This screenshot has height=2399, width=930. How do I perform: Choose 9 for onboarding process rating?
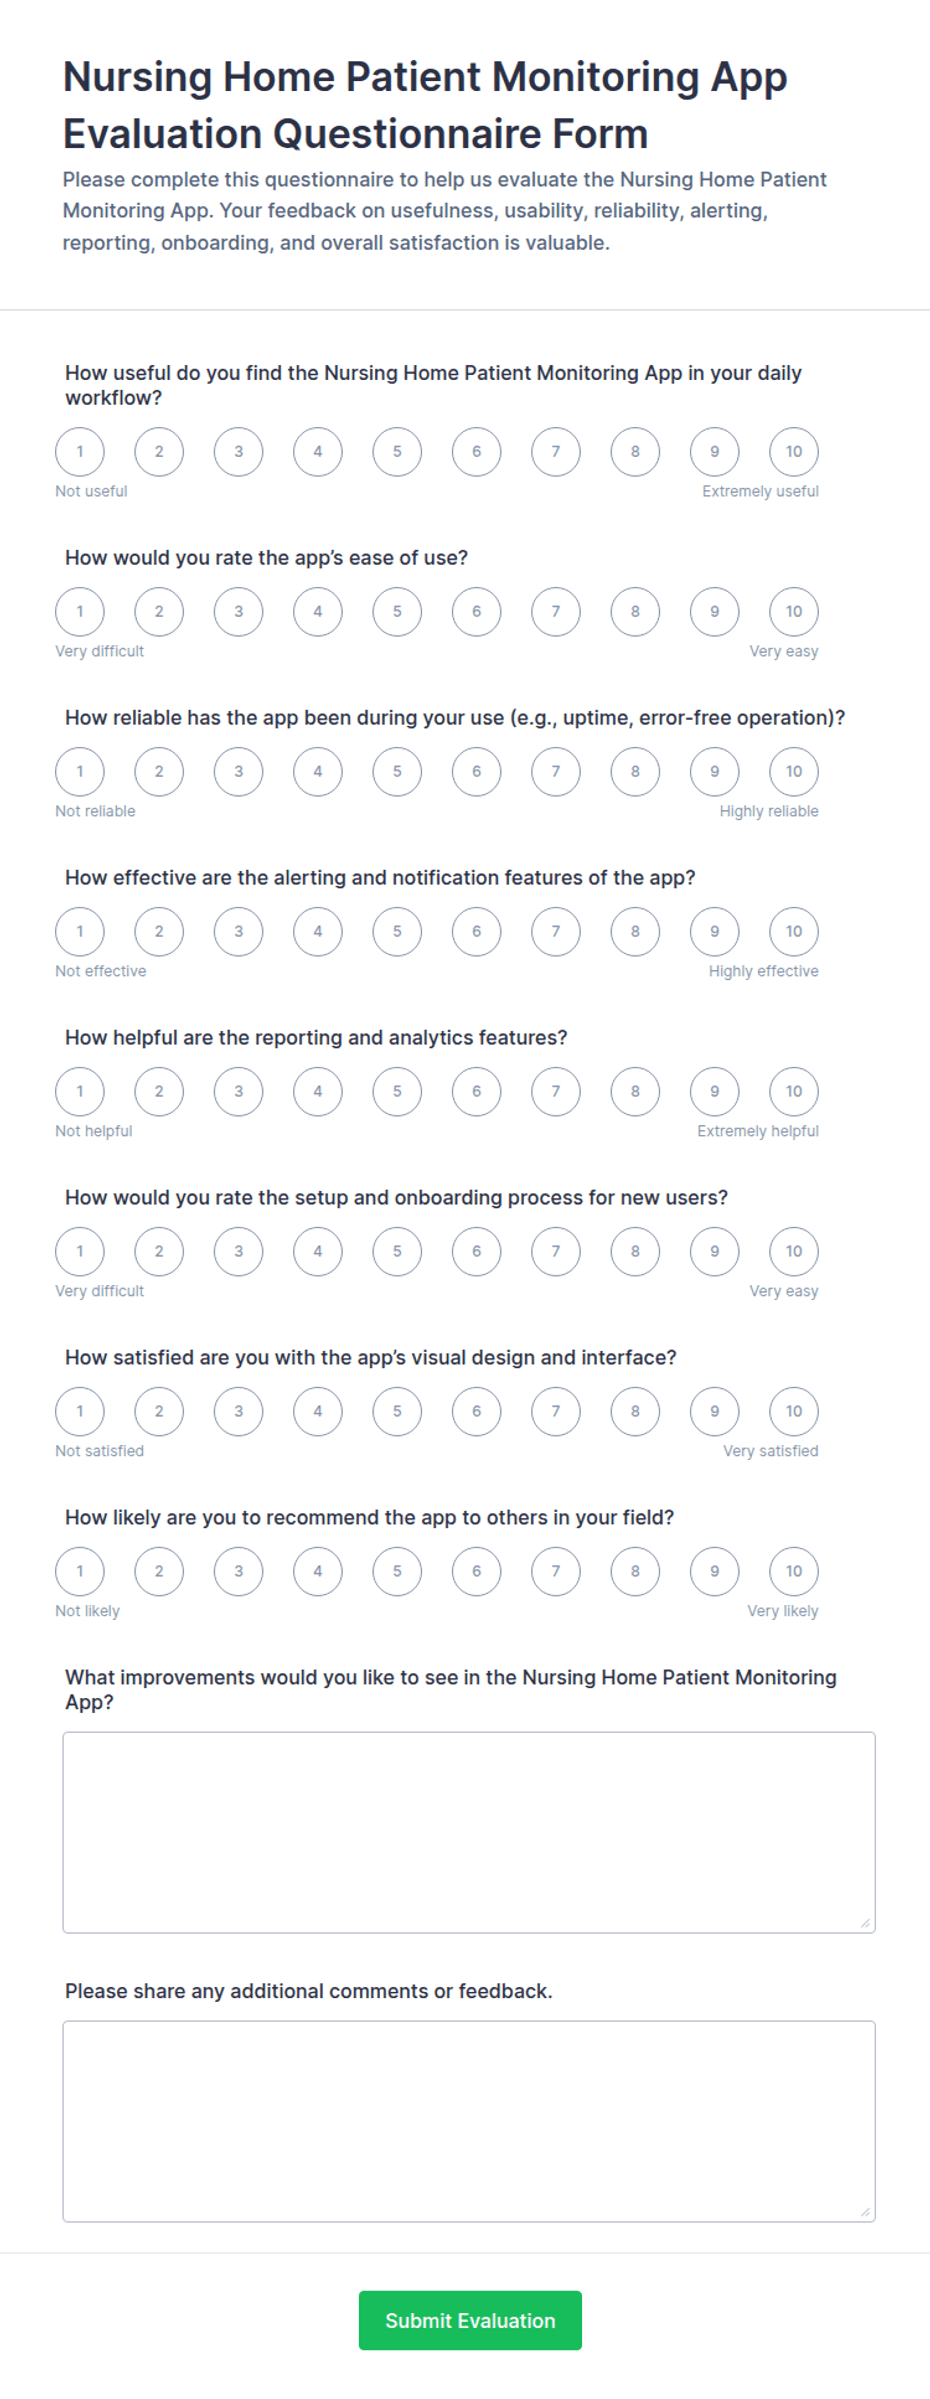[715, 1251]
